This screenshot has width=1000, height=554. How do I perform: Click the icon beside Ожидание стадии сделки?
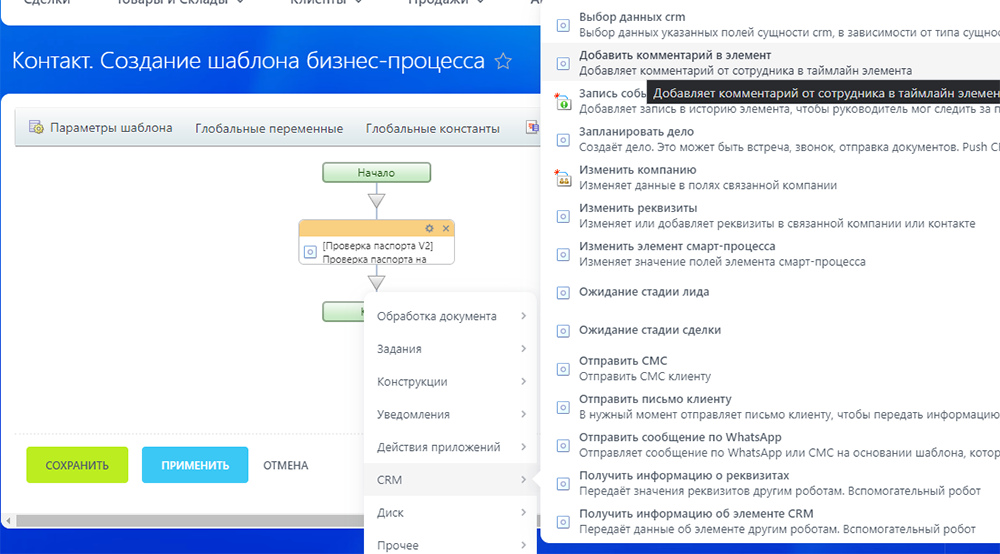coord(563,331)
